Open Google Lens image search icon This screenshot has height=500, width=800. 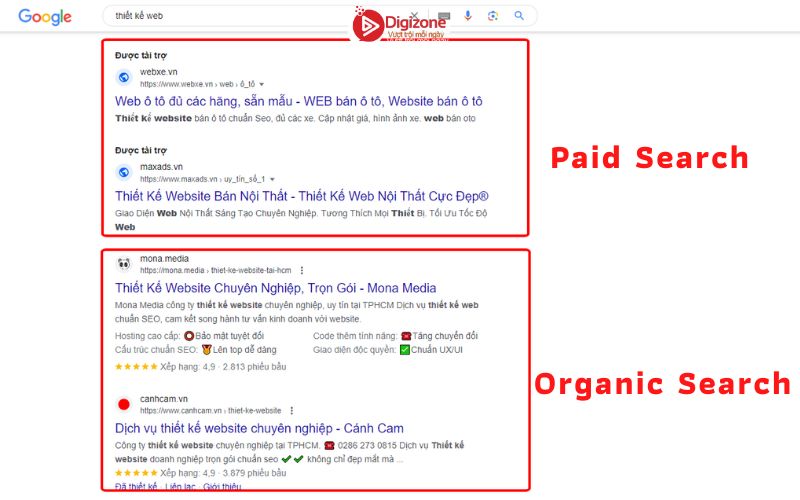(493, 16)
